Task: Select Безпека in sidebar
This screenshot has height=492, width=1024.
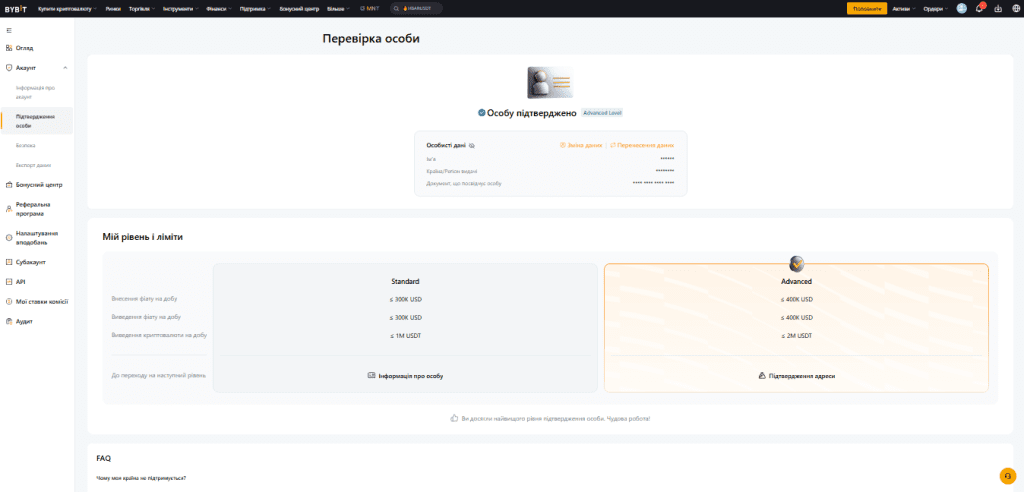Action: coord(25,145)
